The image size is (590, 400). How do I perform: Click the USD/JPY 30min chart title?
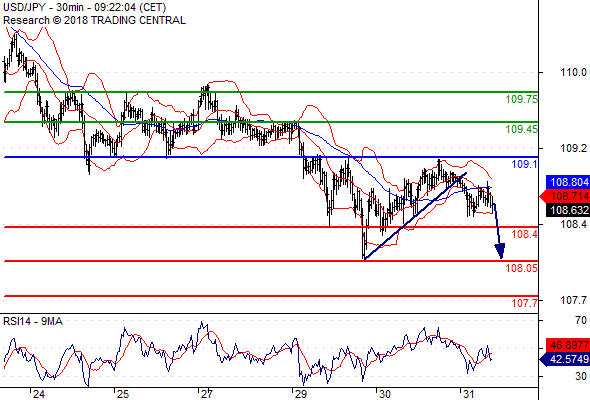pyautogui.click(x=85, y=7)
